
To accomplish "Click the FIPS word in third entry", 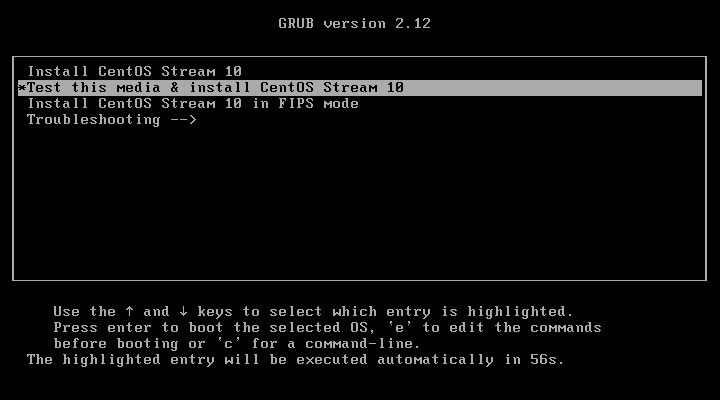I will click(x=296, y=104).
